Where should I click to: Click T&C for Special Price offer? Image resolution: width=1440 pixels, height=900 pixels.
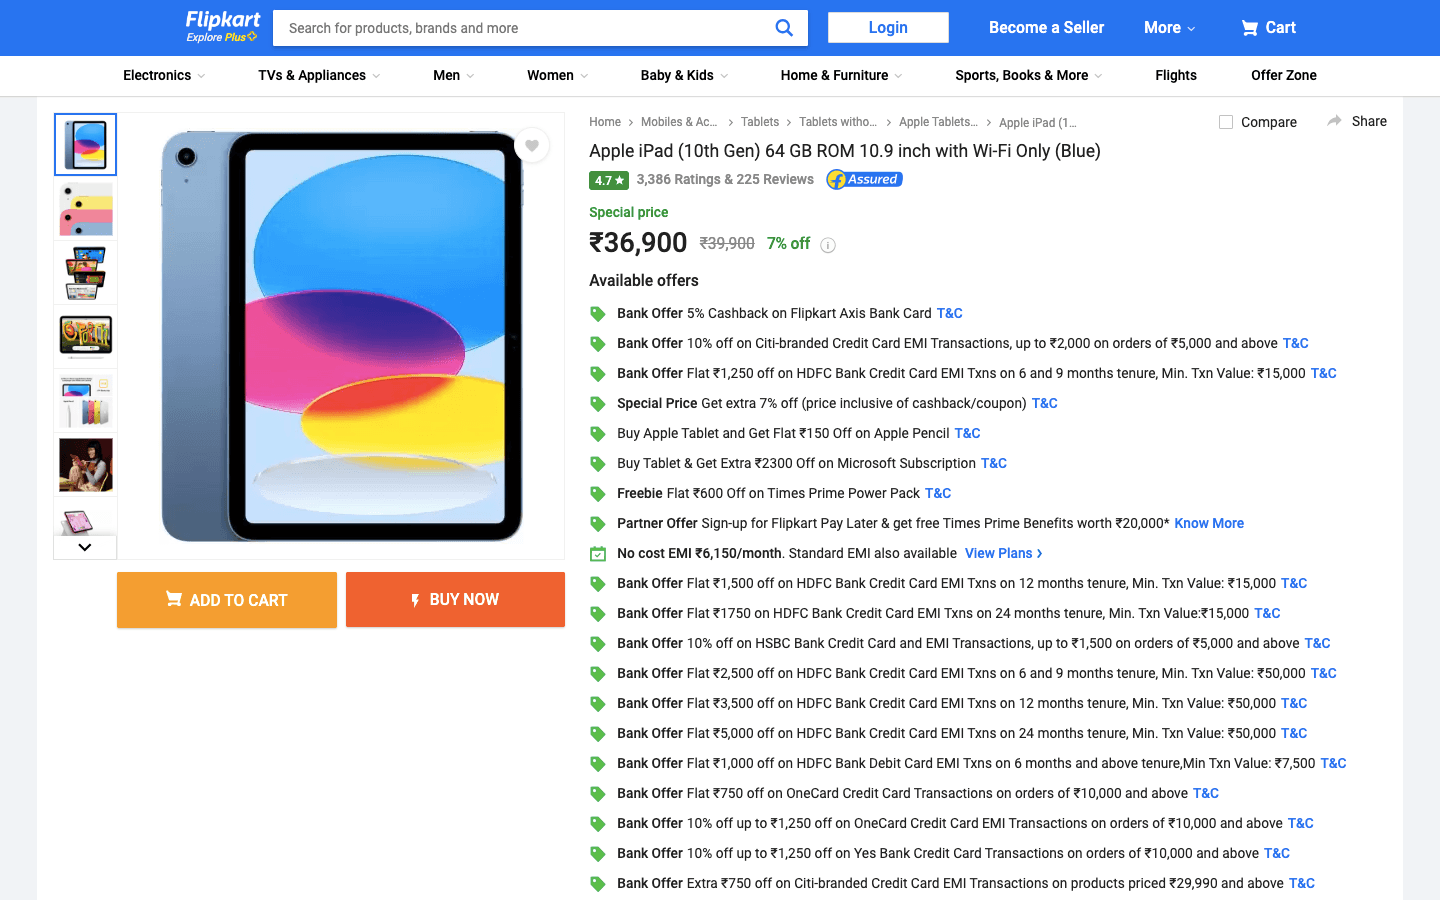[1044, 403]
